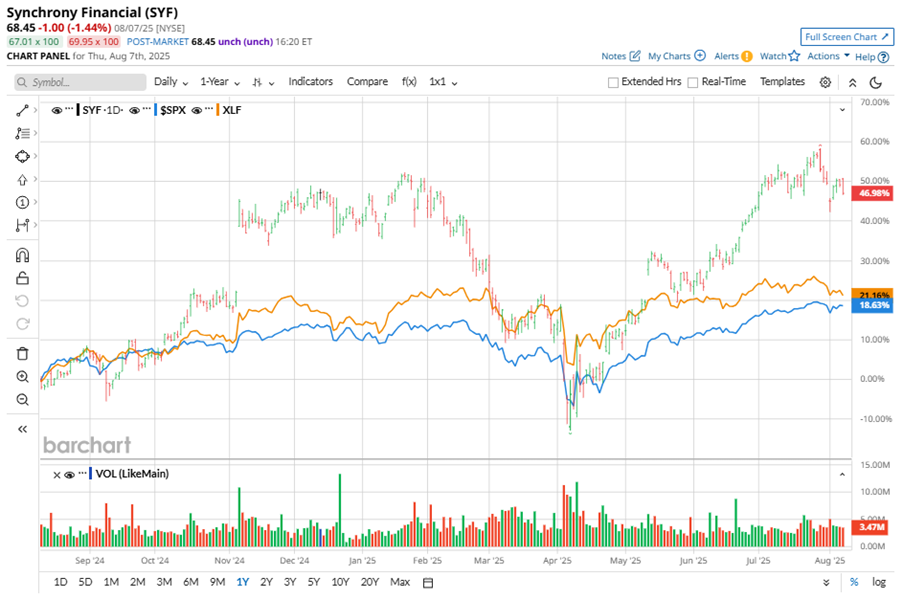This screenshot has width=903, height=599.
Task: Select the Max time range
Action: coord(400,582)
